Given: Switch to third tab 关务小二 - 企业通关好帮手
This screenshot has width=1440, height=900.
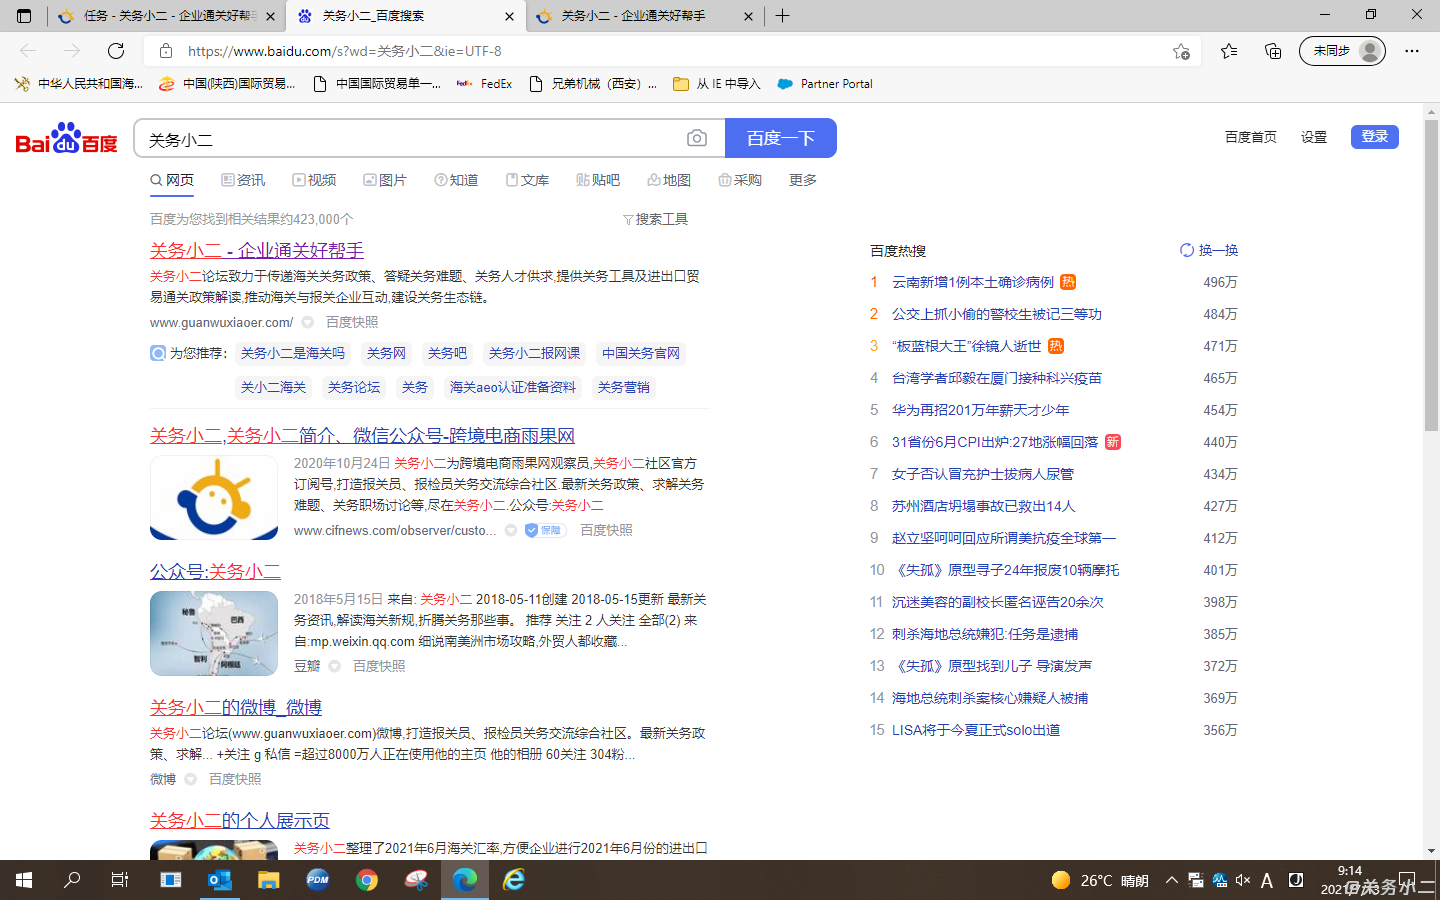Looking at the screenshot, I should (645, 16).
